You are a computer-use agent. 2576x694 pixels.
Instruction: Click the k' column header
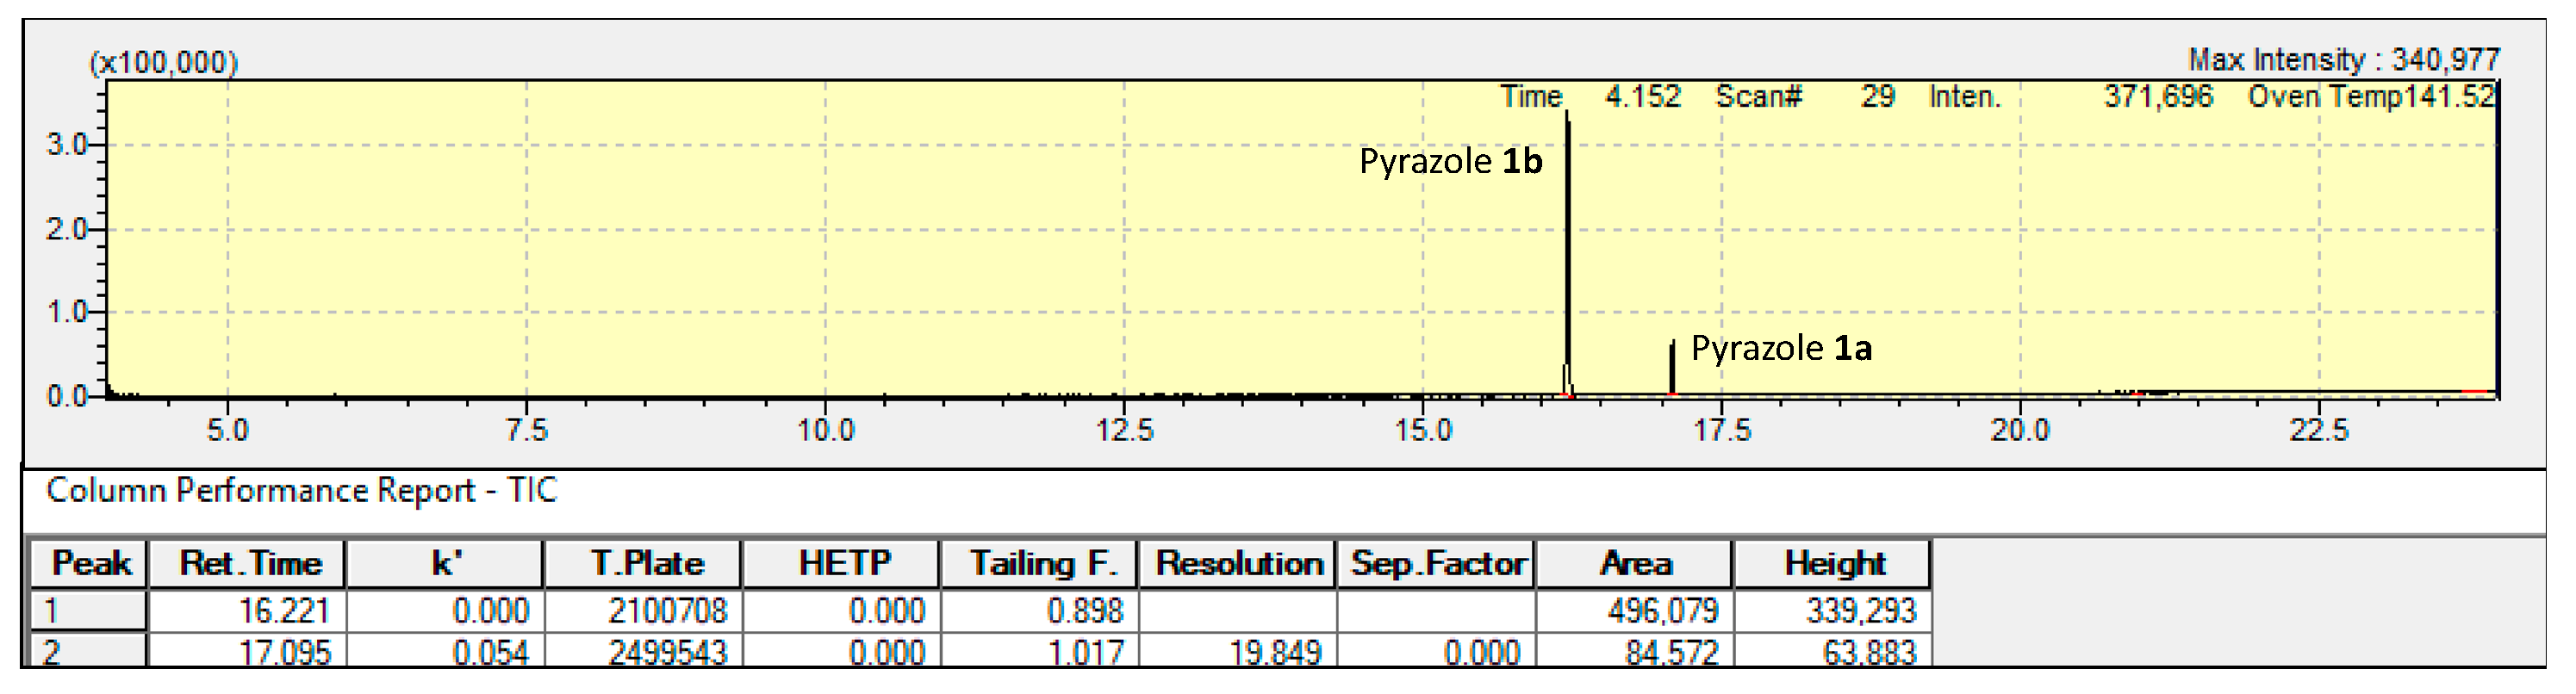tap(444, 564)
